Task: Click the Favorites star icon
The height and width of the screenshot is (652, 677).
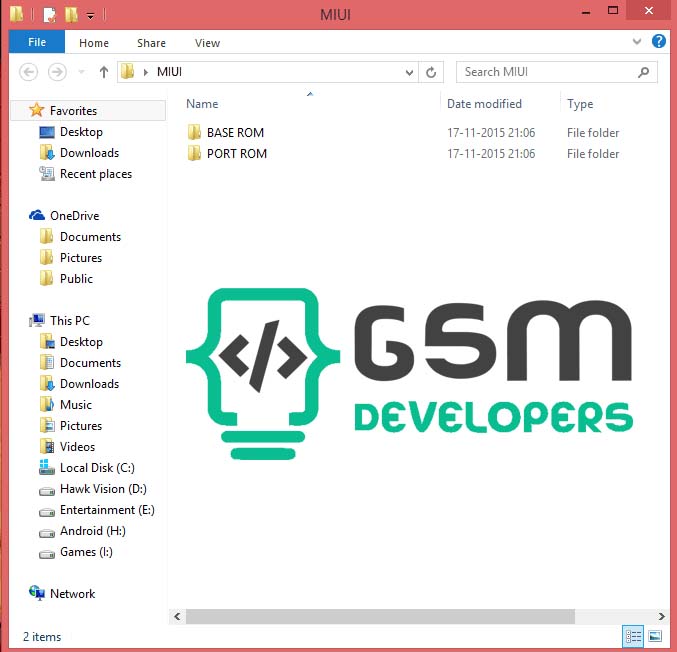Action: pos(37,110)
